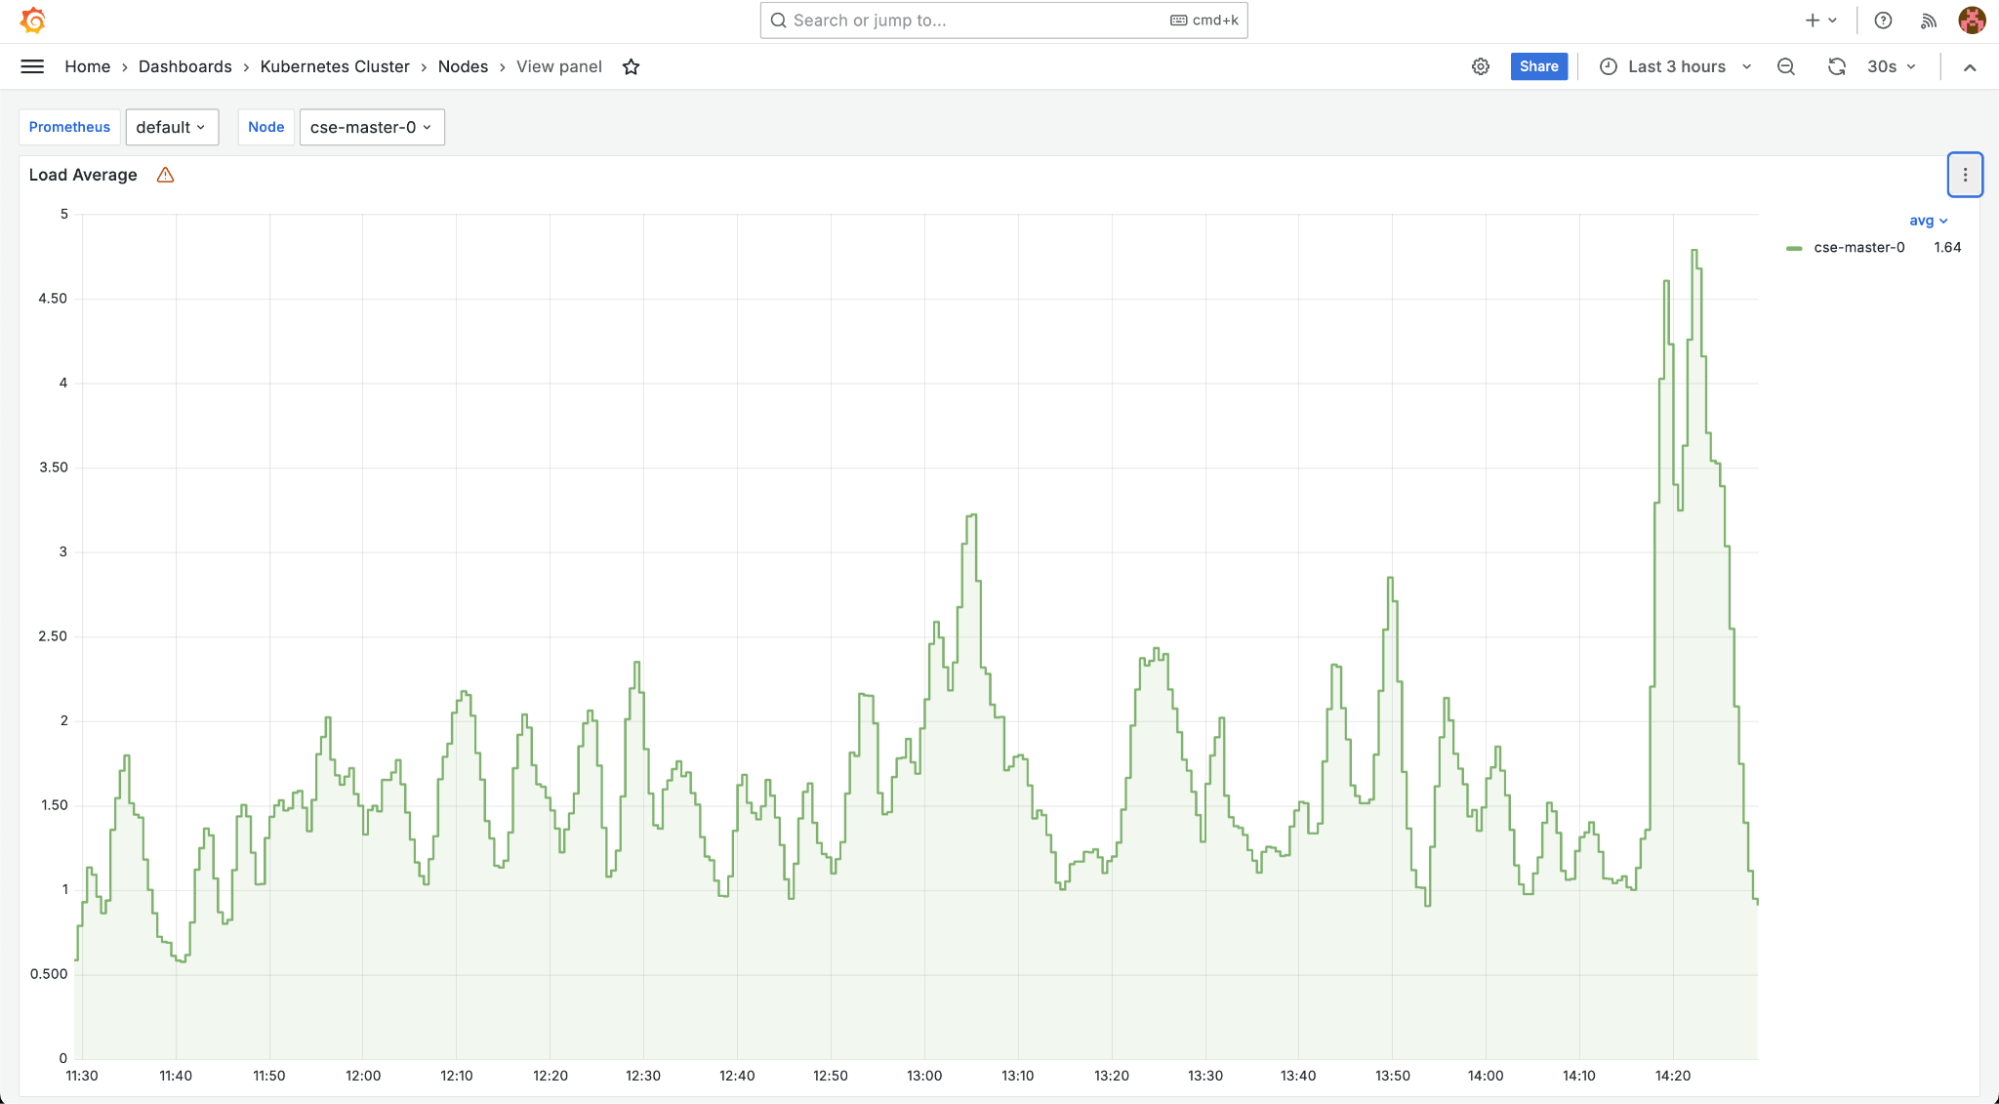Click the Share button
1999x1104 pixels.
click(1538, 67)
